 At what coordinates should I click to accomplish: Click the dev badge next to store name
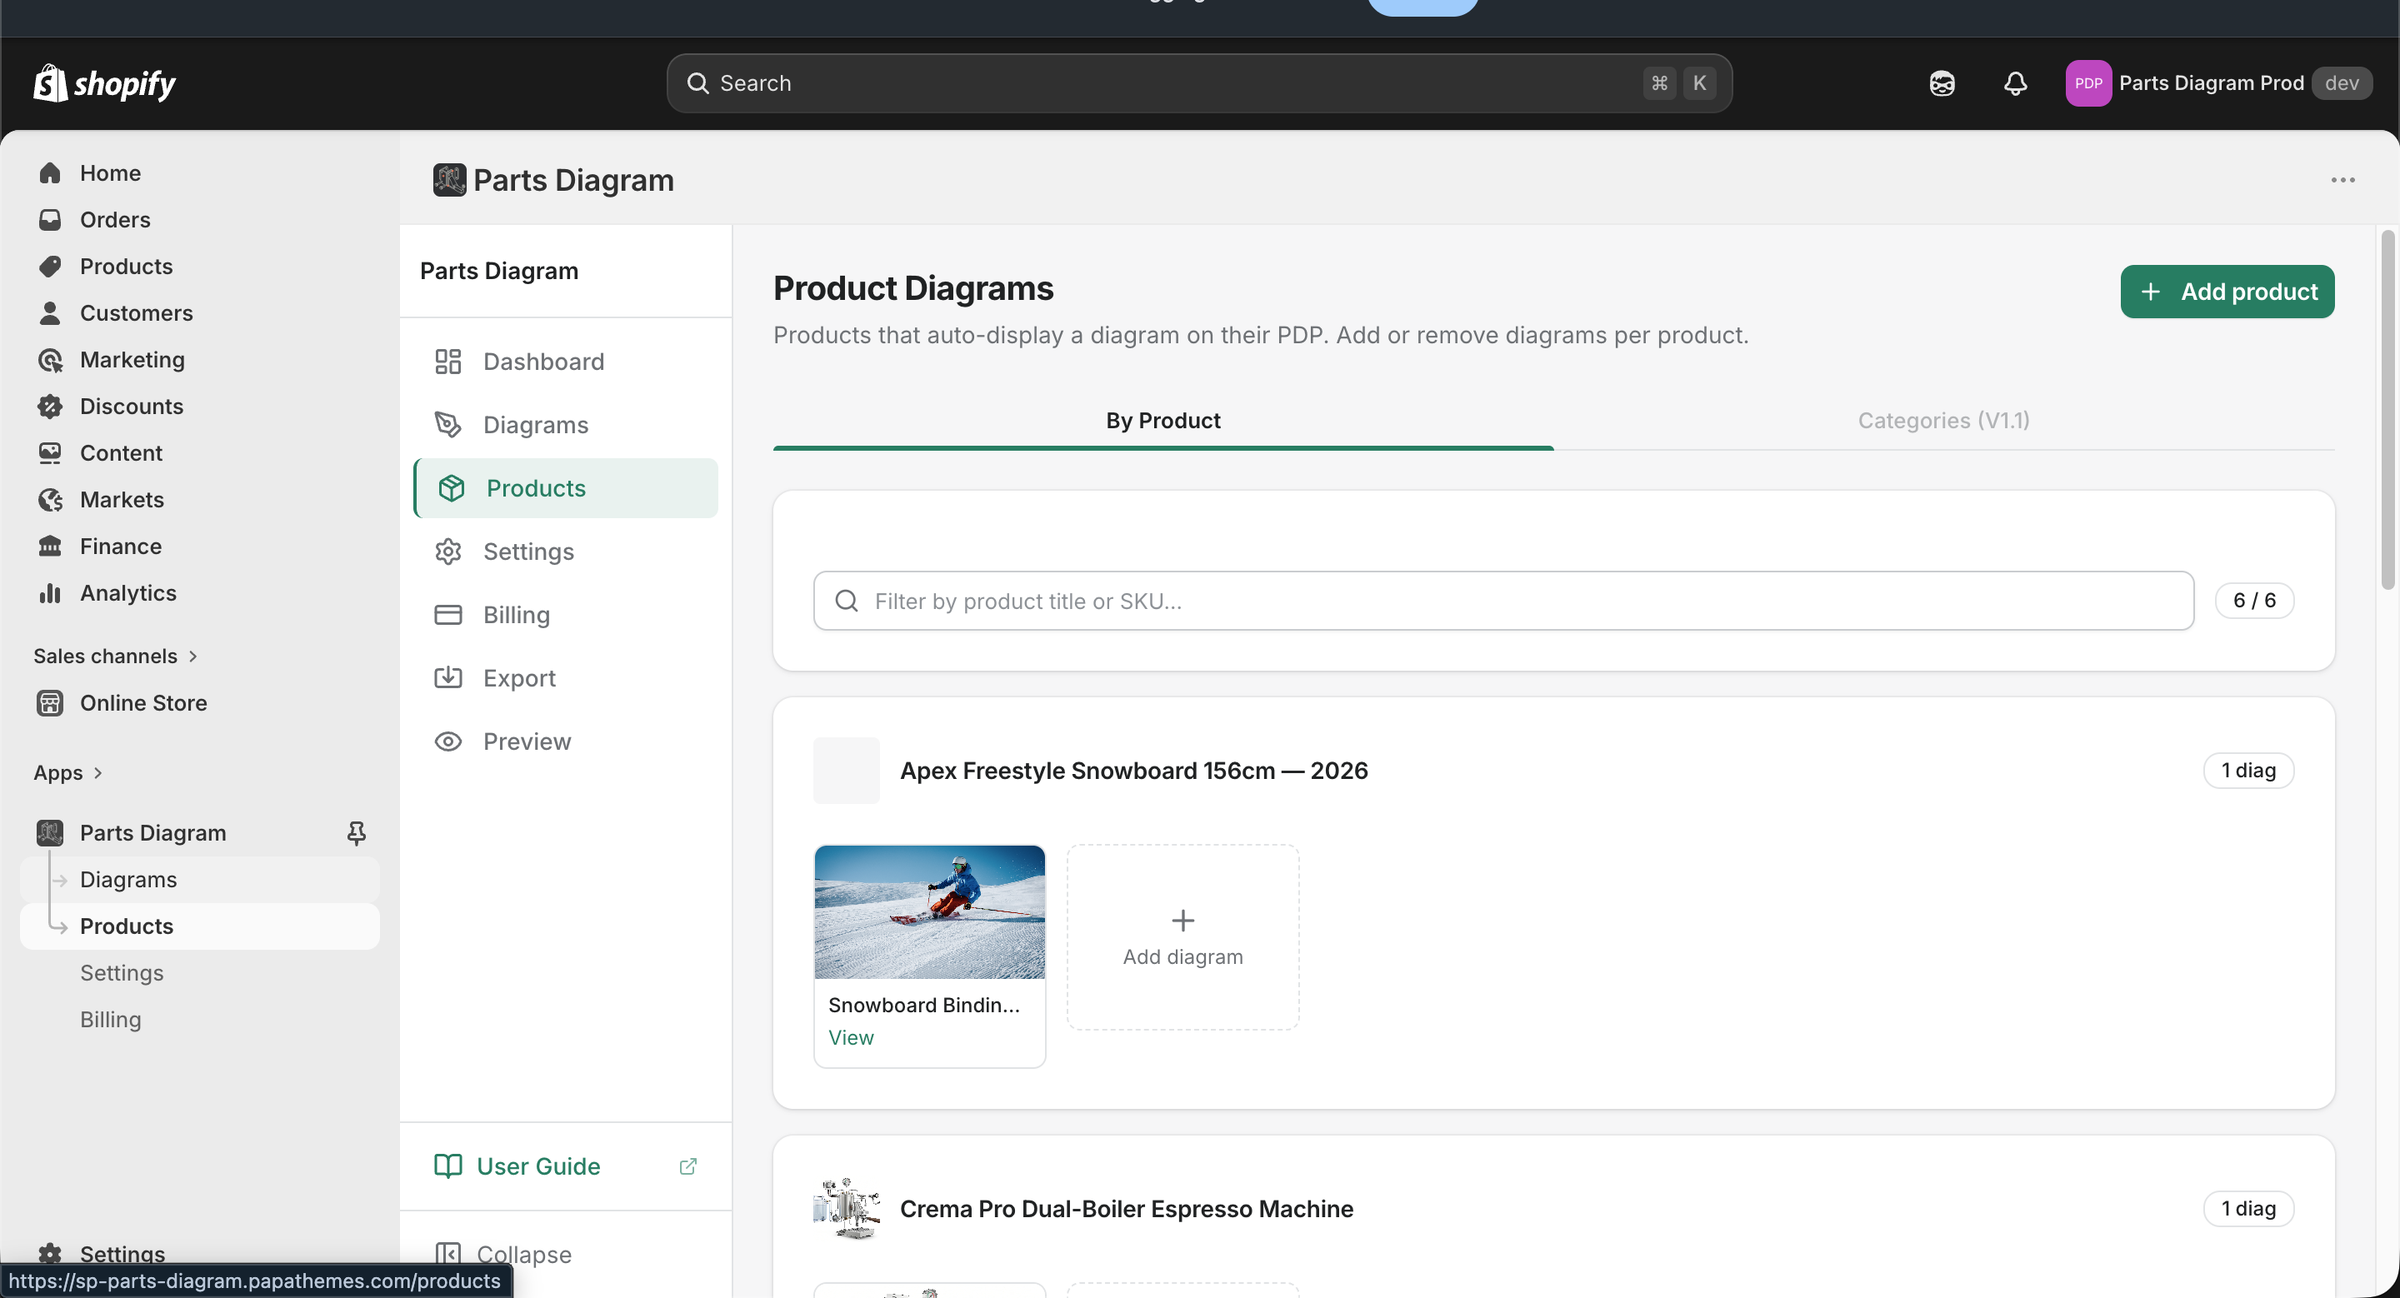coord(2342,83)
